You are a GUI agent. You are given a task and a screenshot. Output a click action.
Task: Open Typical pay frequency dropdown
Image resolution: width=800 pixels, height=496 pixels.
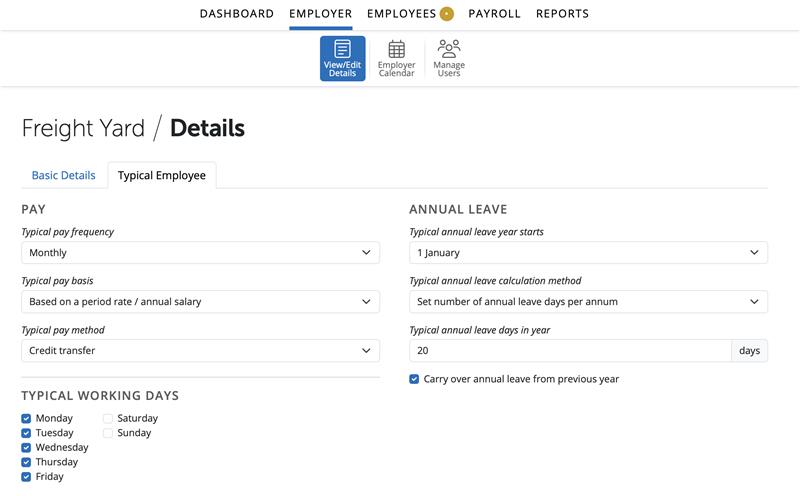(200, 253)
